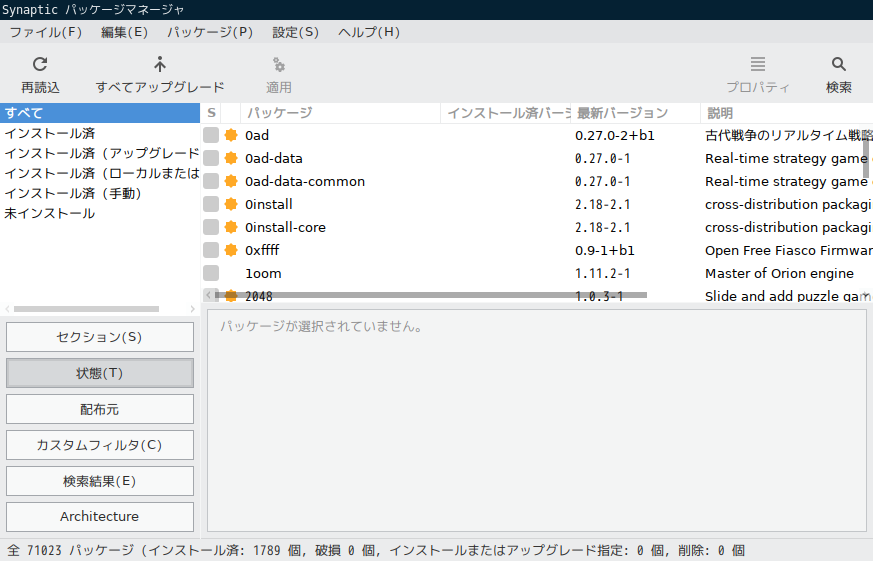Click the 適用 apply gears icon
Viewport: 873px width, 561px height.
coord(278,65)
